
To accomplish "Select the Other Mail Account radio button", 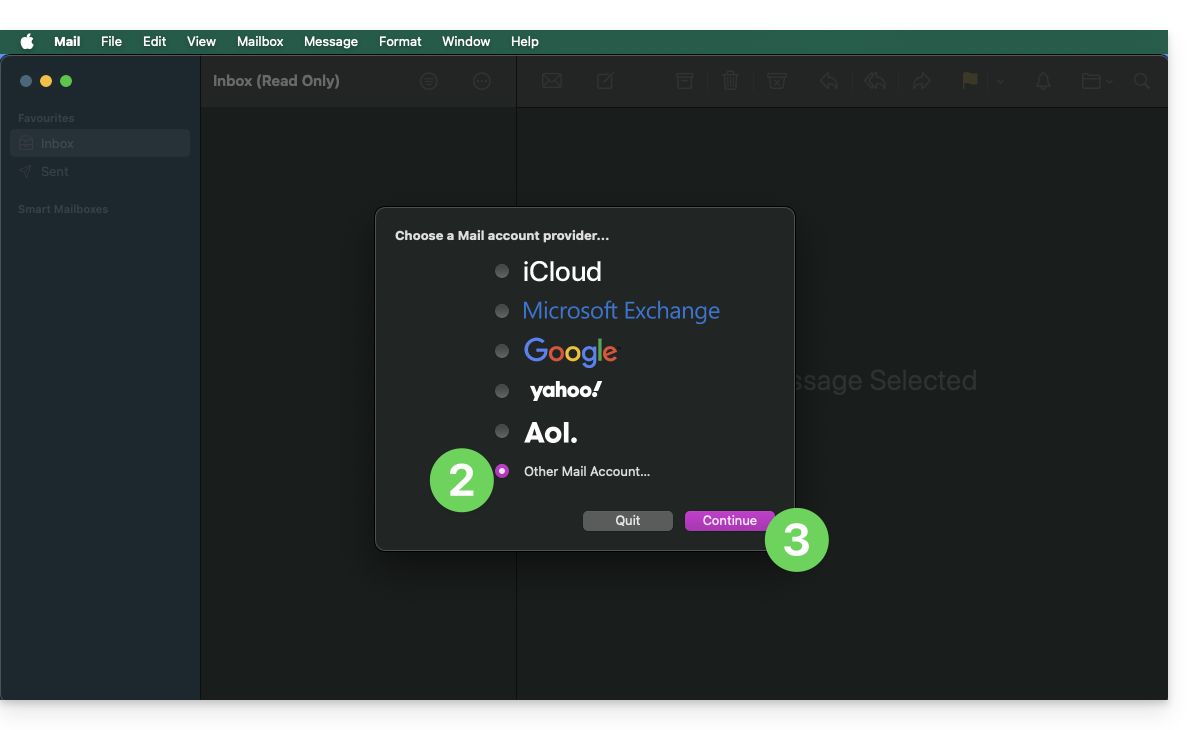I will tap(502, 471).
